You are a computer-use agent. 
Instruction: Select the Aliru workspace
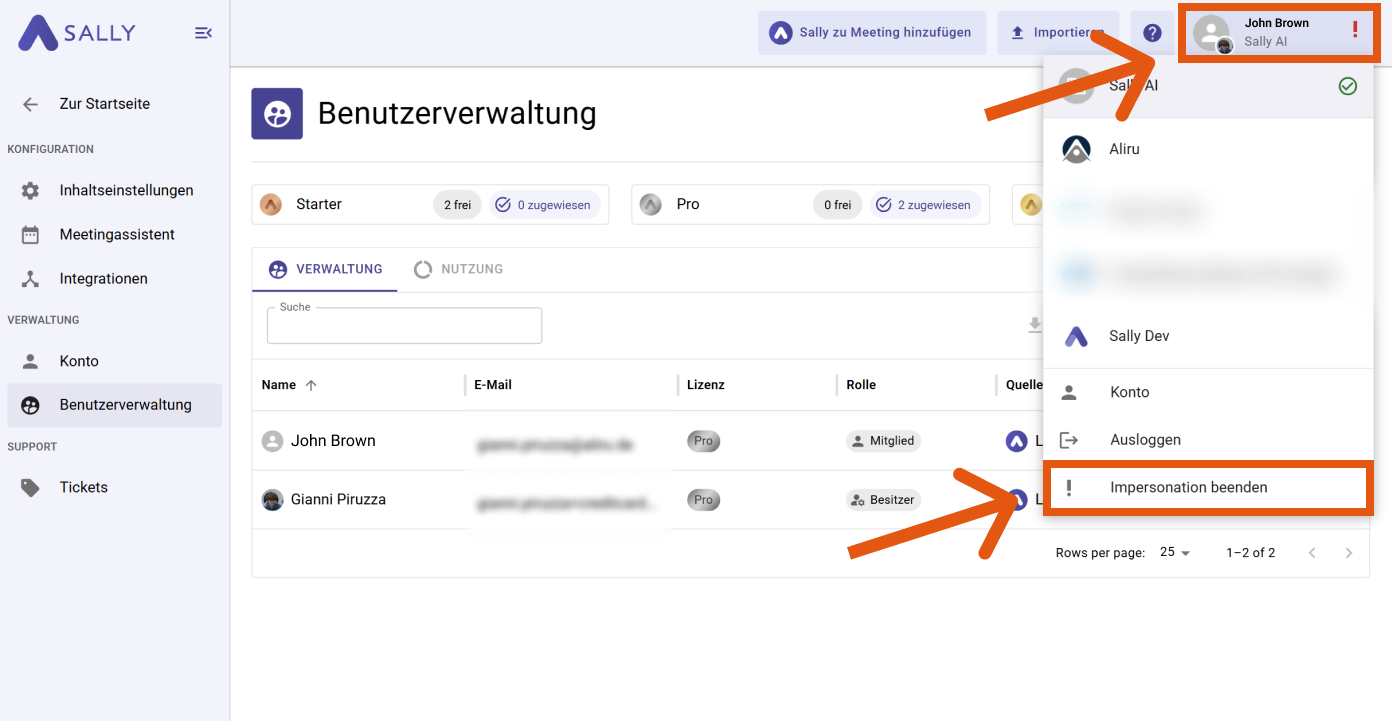tap(1124, 149)
